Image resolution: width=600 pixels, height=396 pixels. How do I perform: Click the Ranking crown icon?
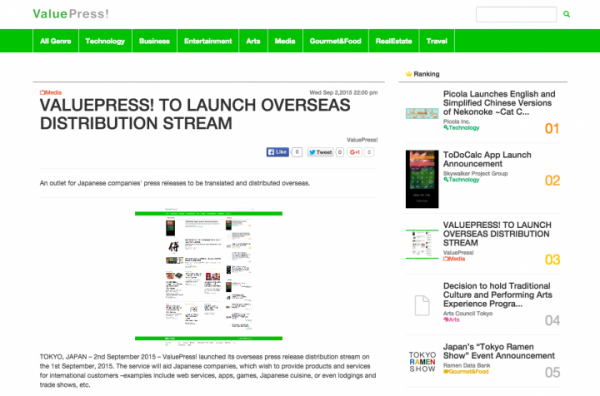tap(409, 74)
